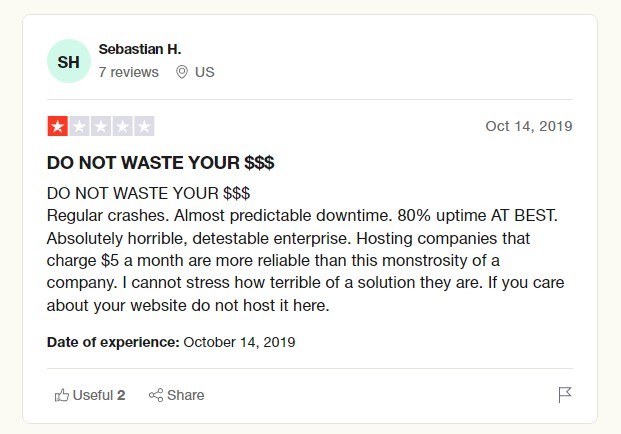This screenshot has width=621, height=434.
Task: Click the location pin icon
Action: coord(182,72)
